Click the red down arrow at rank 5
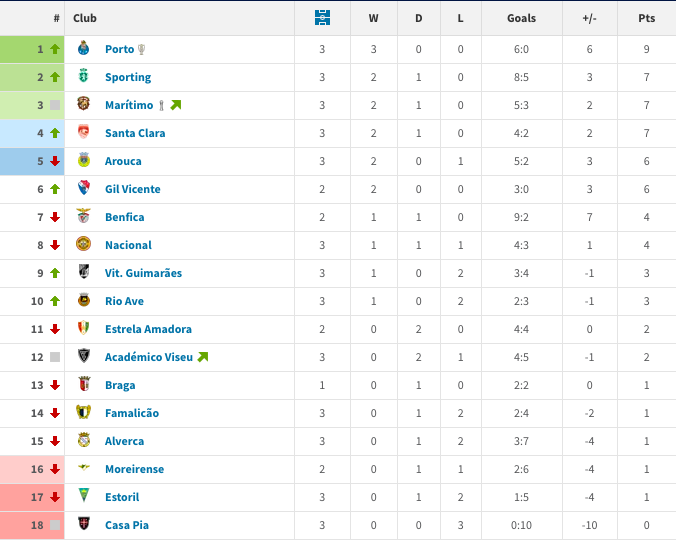676x540 pixels. [x=55, y=161]
